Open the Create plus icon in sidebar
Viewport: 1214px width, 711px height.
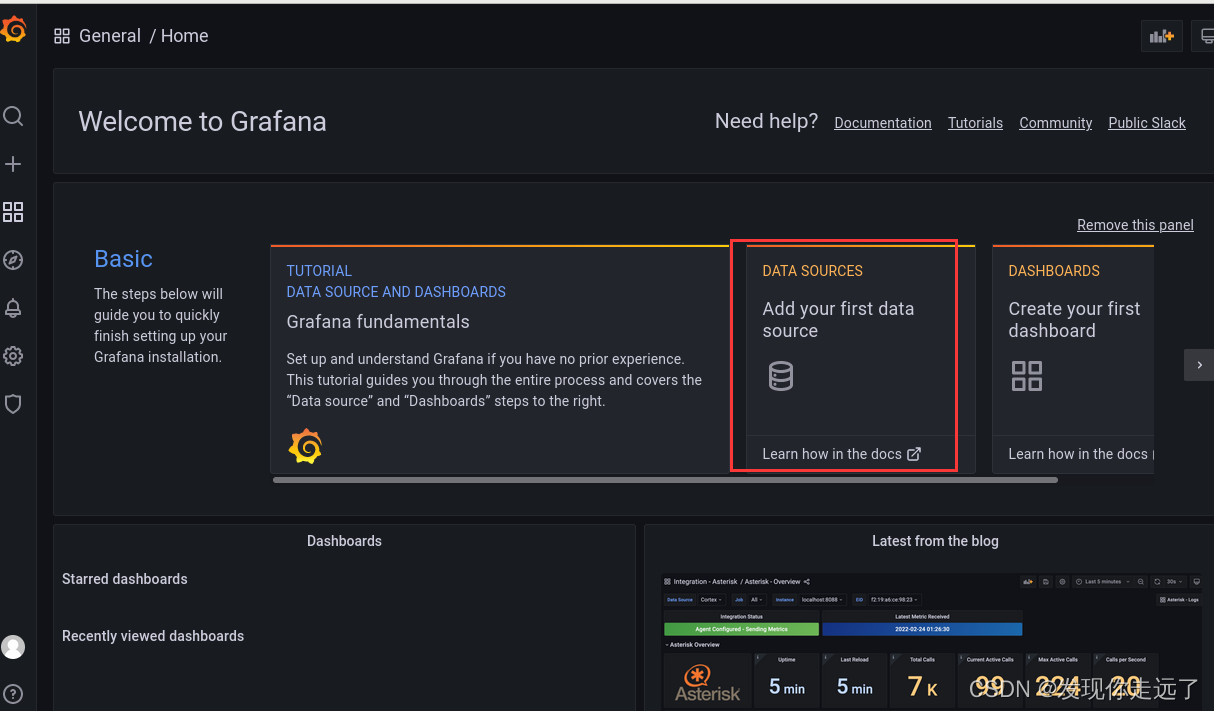point(13,164)
